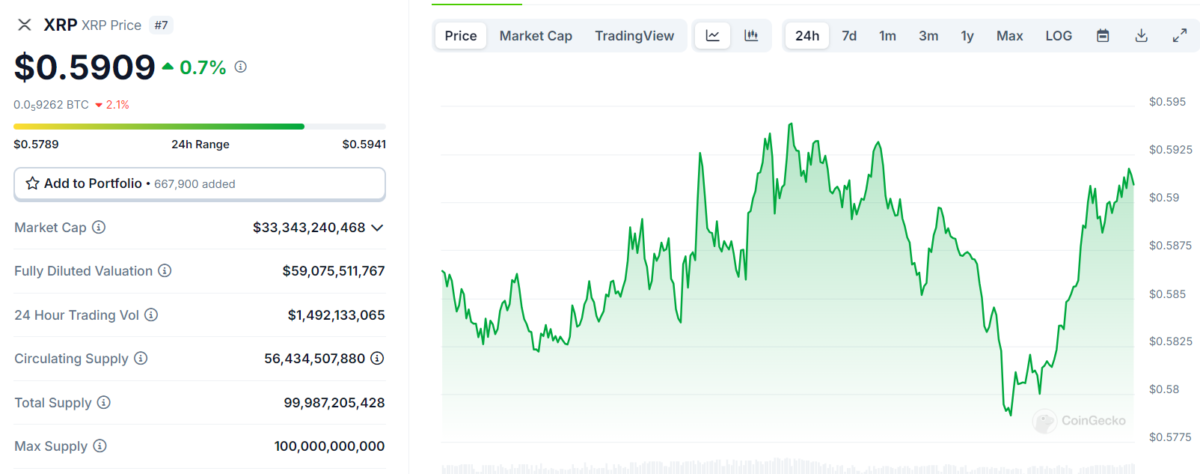This screenshot has height=474, width=1200.
Task: Click the $0.5775 y-axis label
Action: pyautogui.click(x=1170, y=437)
